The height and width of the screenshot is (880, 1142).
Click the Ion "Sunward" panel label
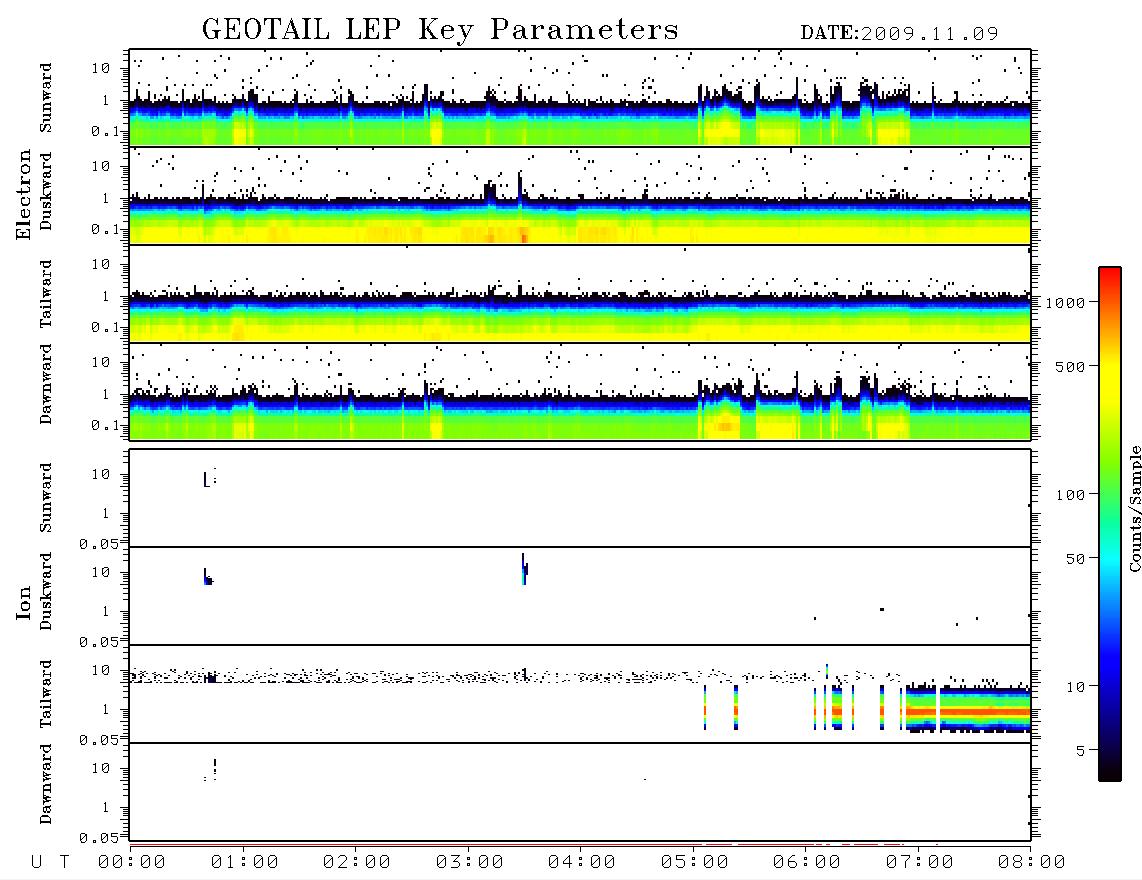click(x=46, y=498)
